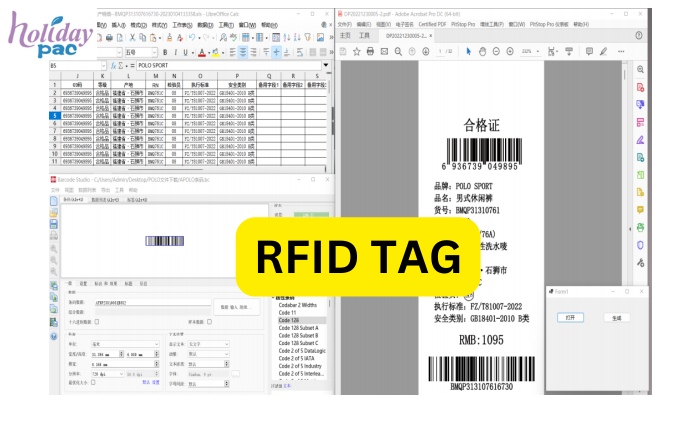Select the DP20221230005-2 document tab
This screenshot has height=428, width=678.
(406, 35)
